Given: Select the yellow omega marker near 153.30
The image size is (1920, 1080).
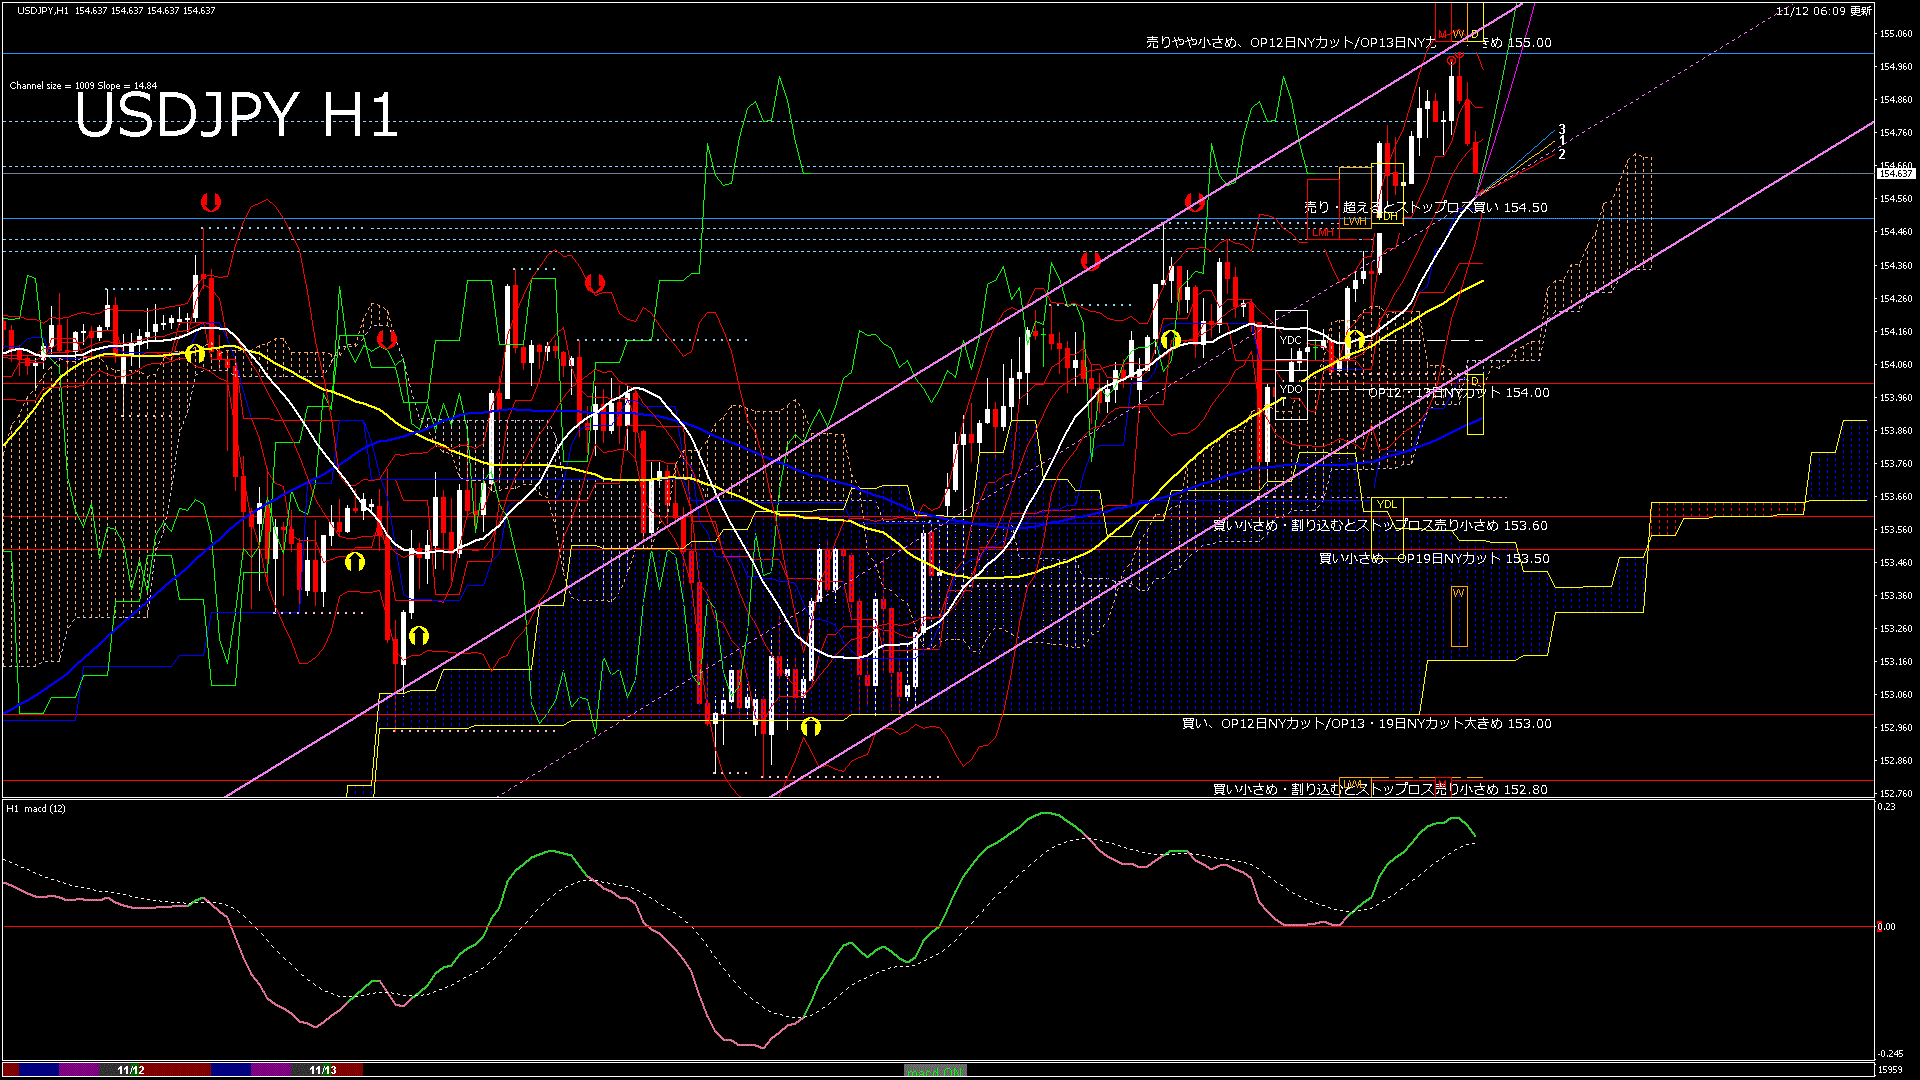Looking at the screenshot, I should pos(418,633).
